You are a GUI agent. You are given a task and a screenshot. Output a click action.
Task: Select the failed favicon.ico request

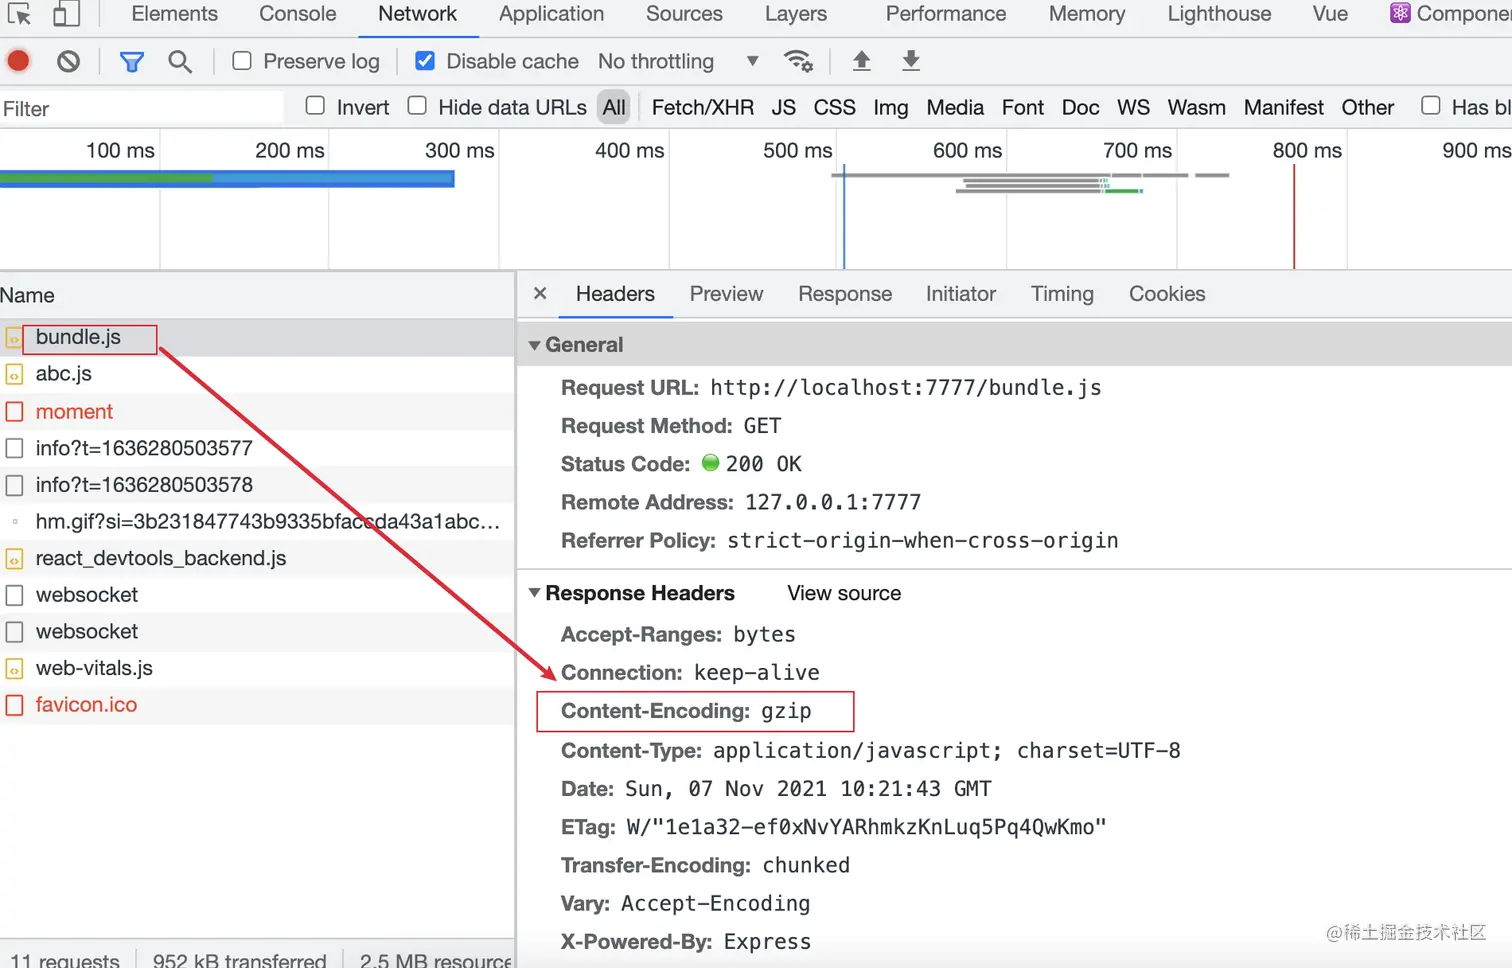click(257, 705)
